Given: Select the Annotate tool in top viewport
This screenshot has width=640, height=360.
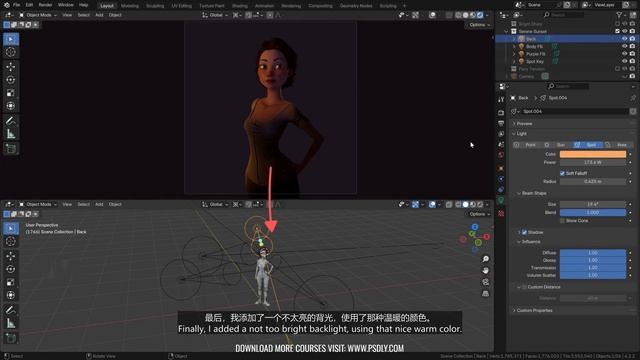Looking at the screenshot, I should (11, 120).
